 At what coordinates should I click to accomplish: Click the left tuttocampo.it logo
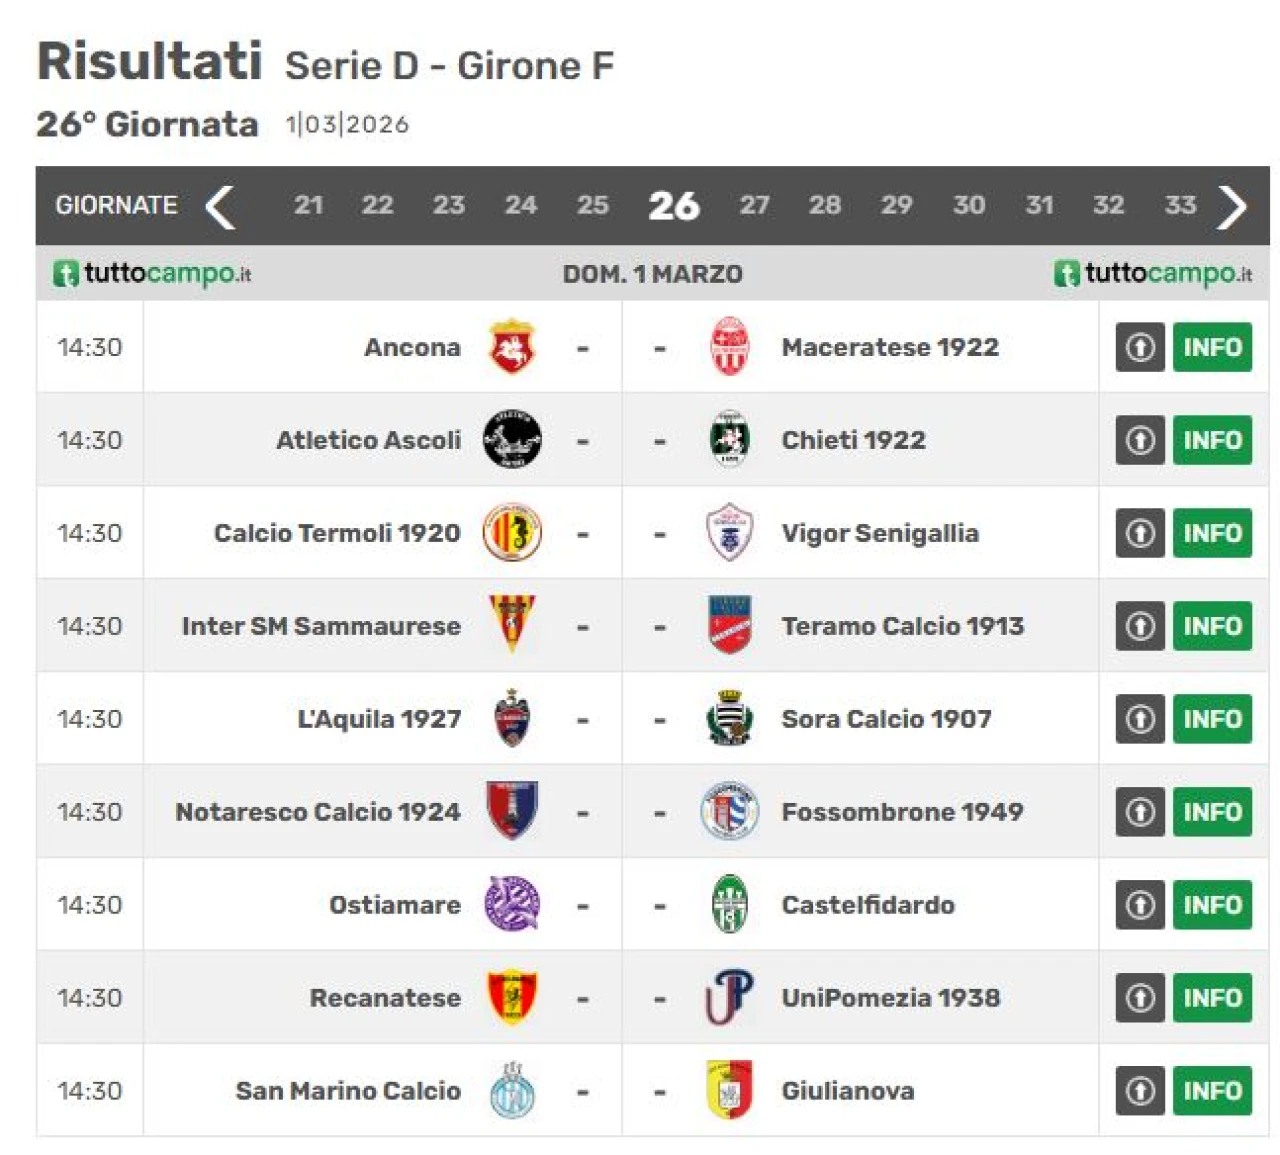tap(152, 274)
